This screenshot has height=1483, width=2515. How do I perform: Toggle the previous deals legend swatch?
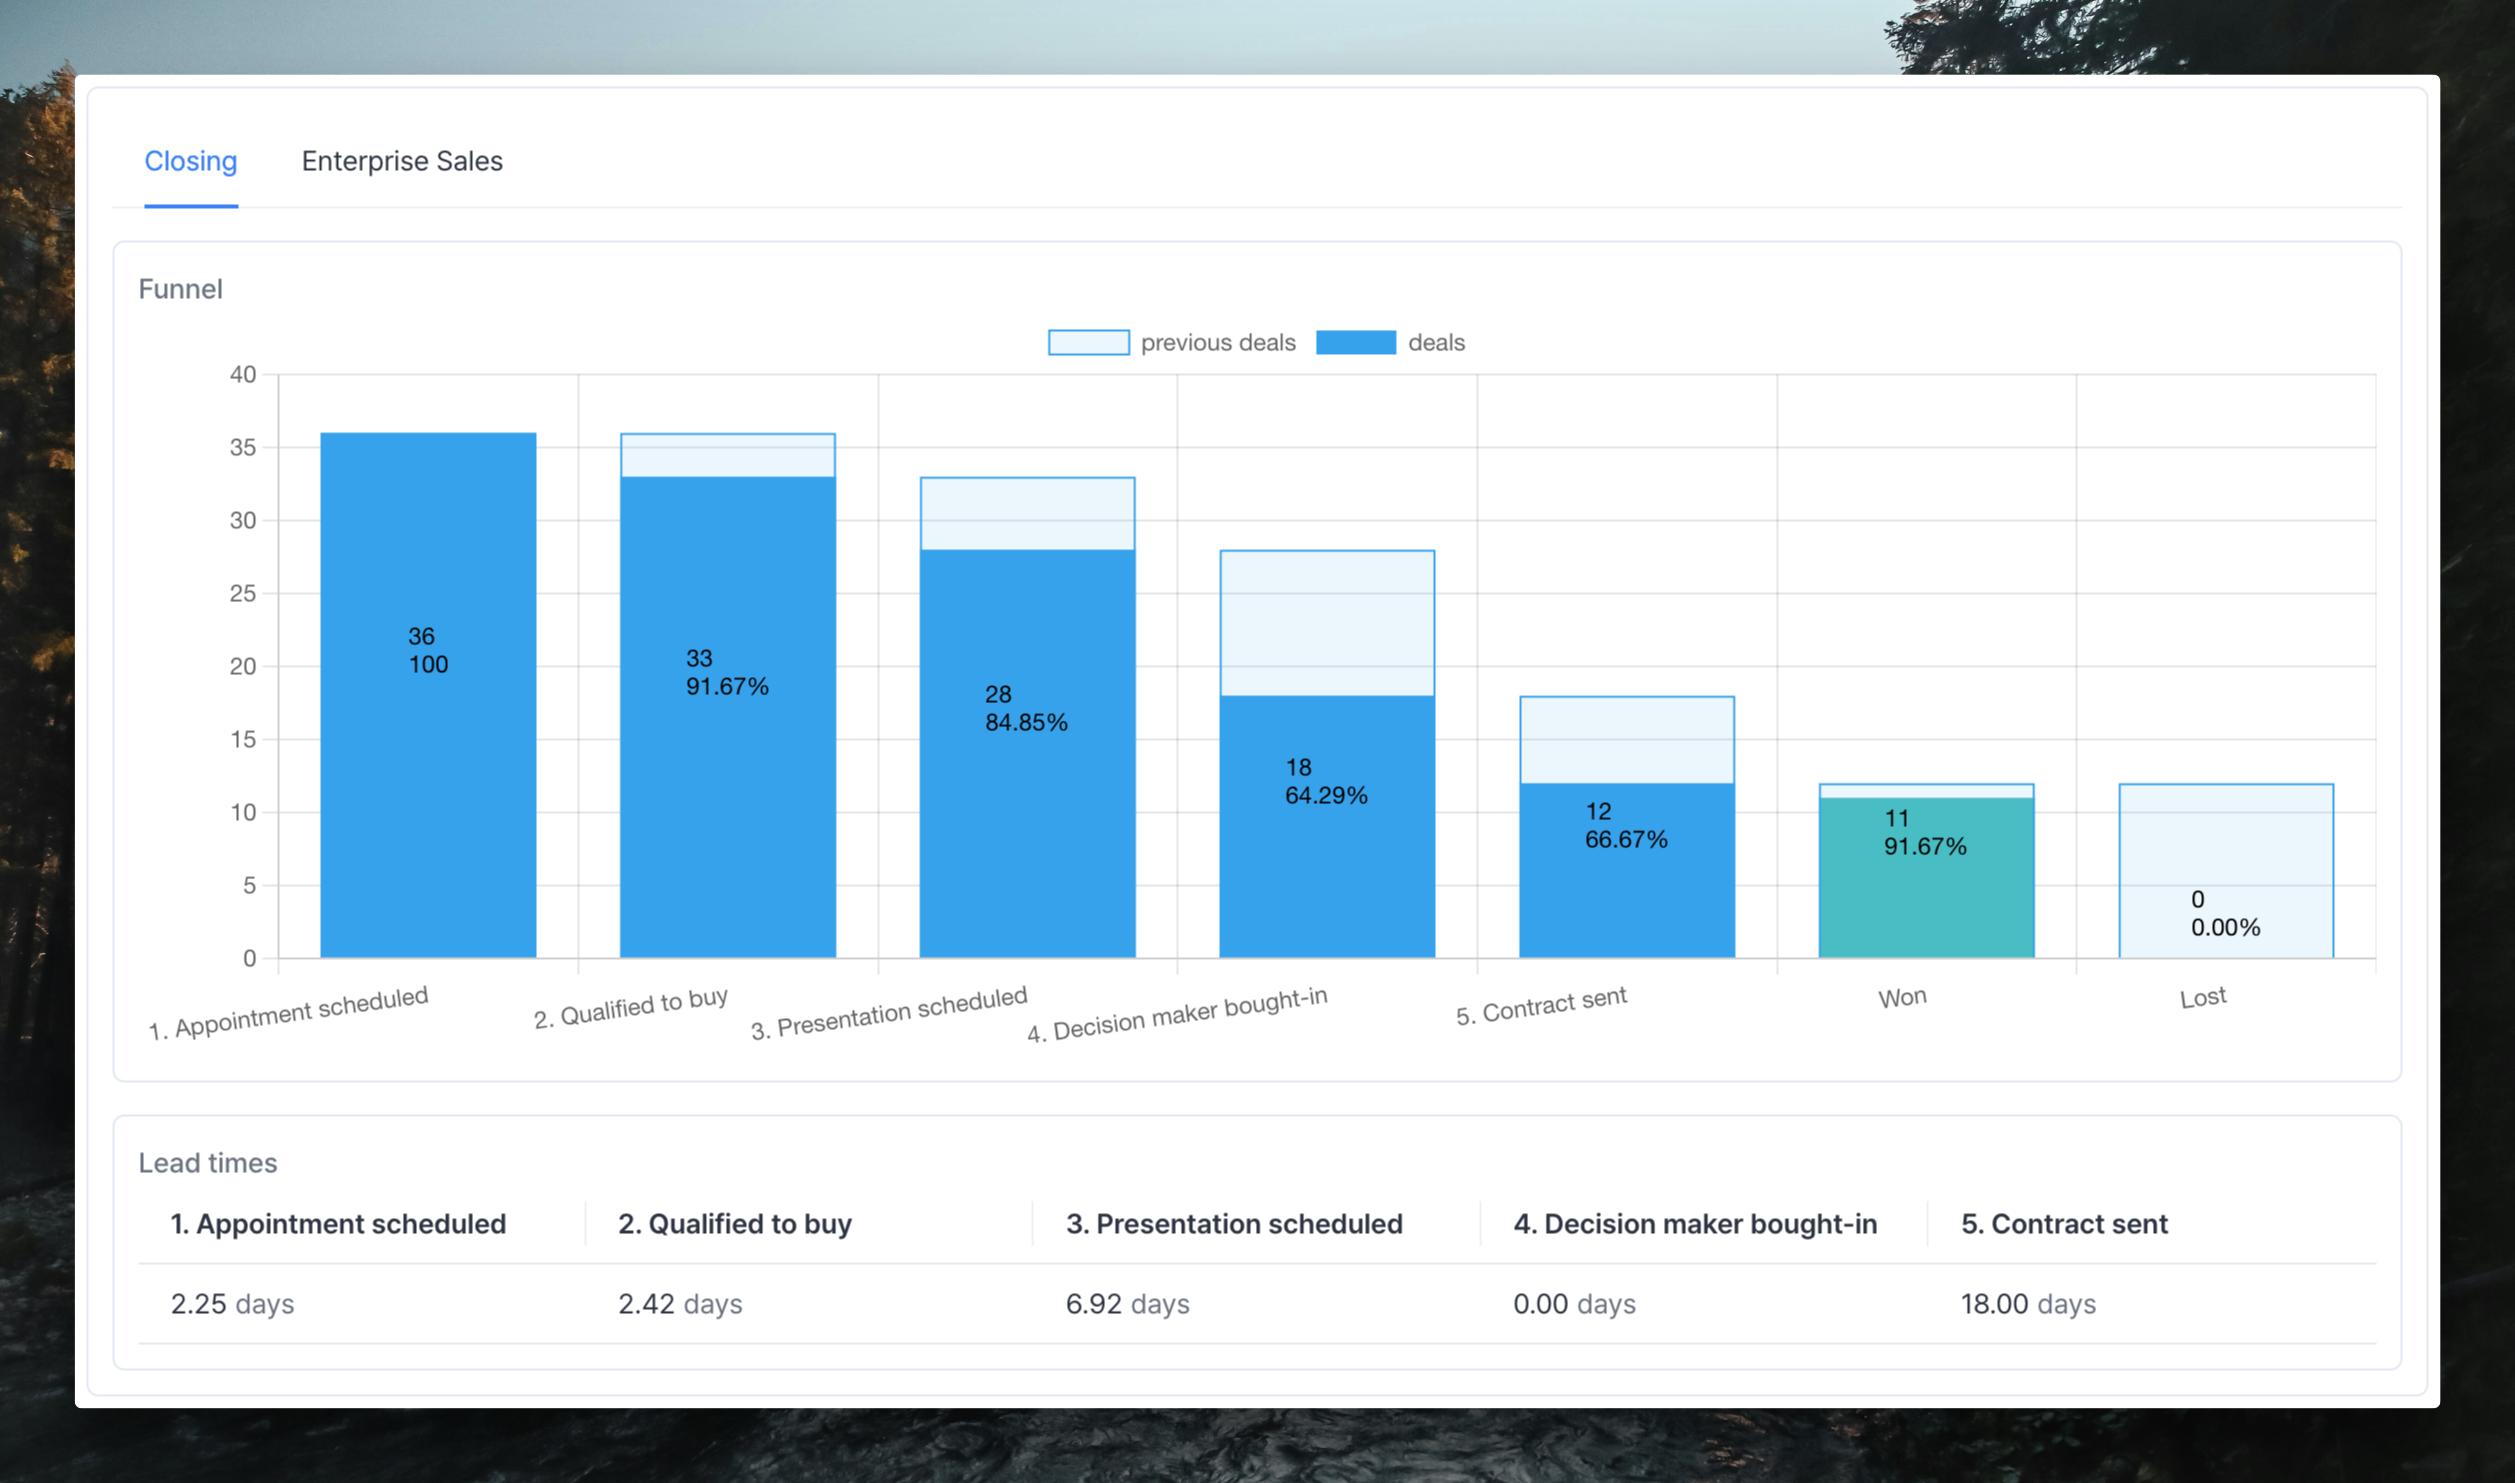pyautogui.click(x=1088, y=342)
